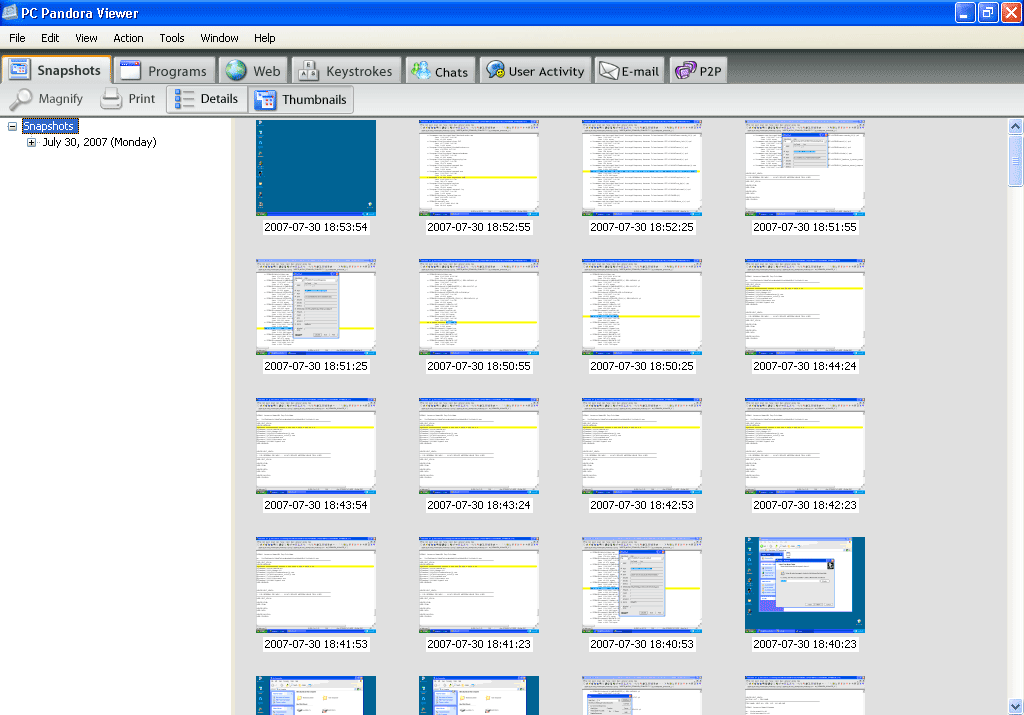The width and height of the screenshot is (1024, 715).
Task: Collapse the Snapshots tree root
Action: [12, 126]
